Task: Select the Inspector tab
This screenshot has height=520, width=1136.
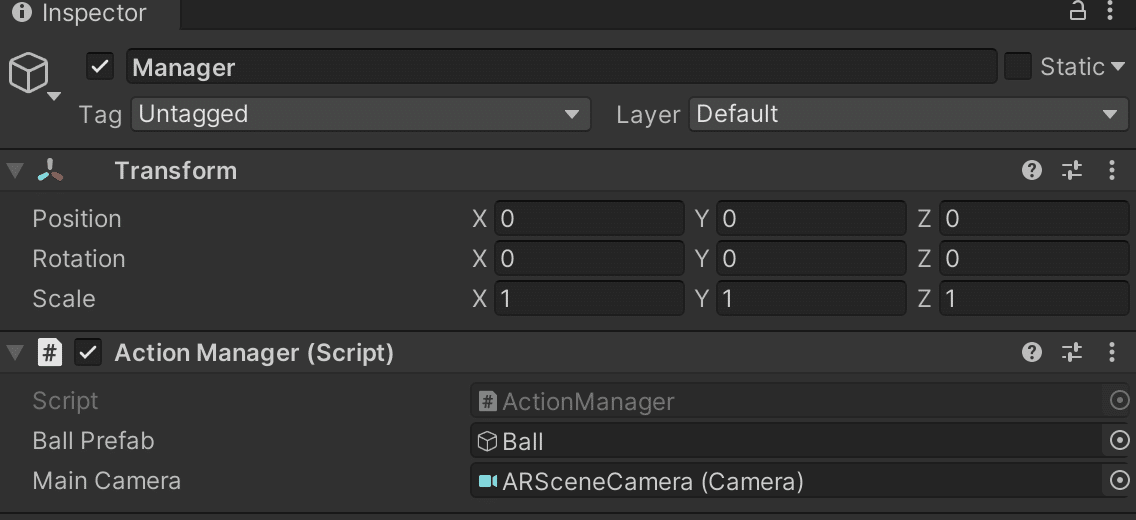Action: click(80, 13)
